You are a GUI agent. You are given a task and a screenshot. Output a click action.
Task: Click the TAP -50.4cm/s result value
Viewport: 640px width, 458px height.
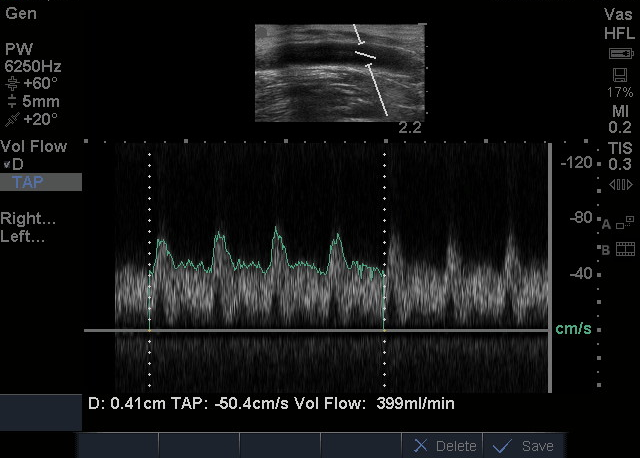click(229, 404)
